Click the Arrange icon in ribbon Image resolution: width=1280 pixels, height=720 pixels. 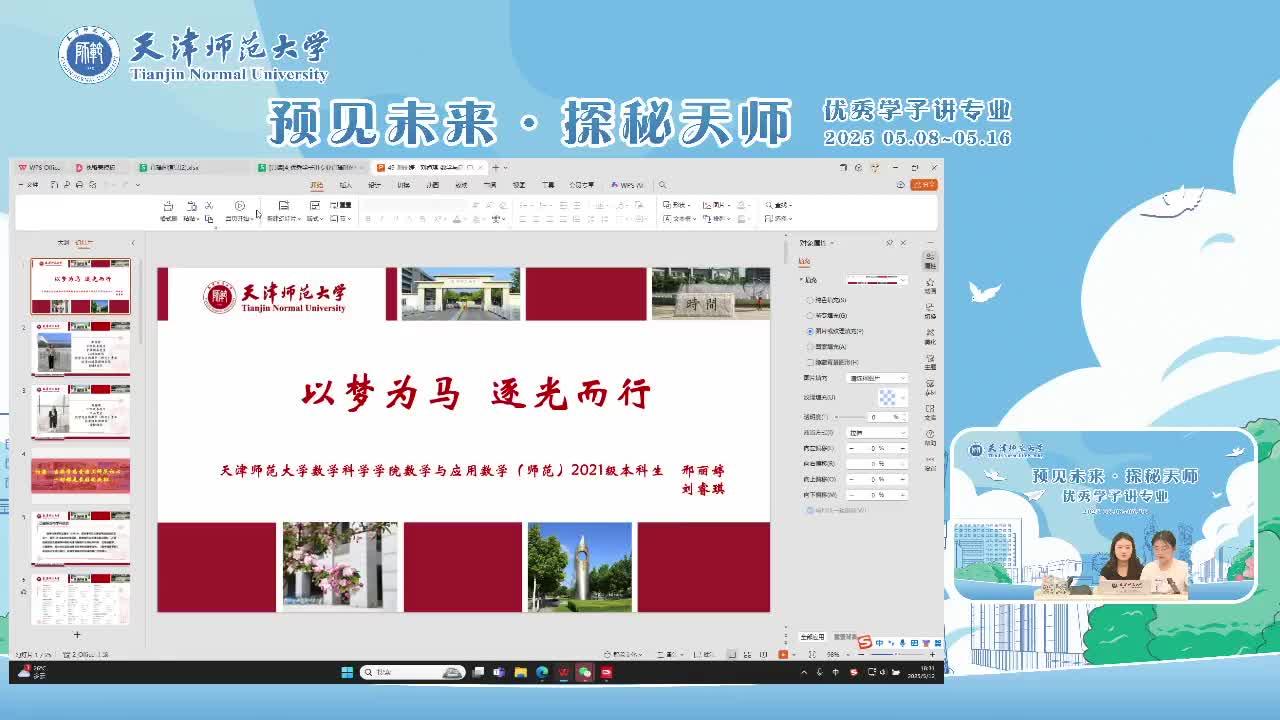click(707, 218)
